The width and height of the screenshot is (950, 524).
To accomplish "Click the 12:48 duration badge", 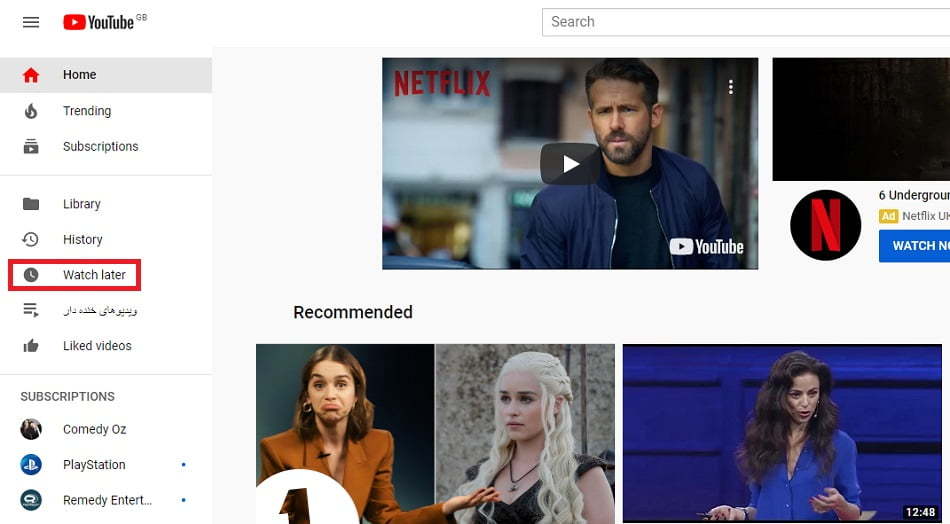I will pos(920,512).
